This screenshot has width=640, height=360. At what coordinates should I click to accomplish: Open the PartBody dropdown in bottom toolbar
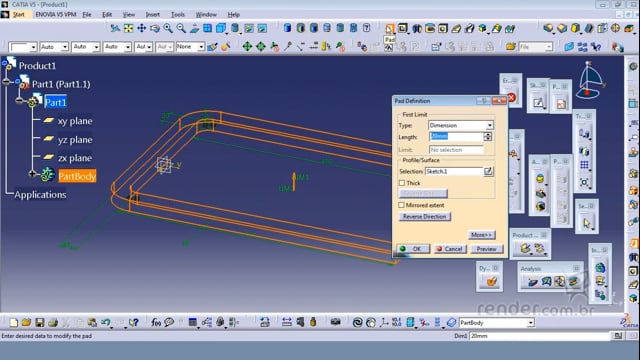coord(531,323)
